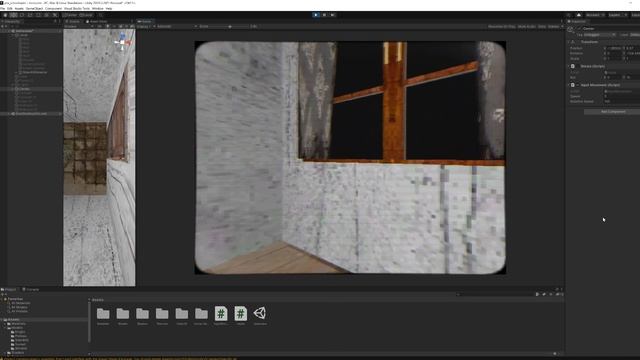640x360 pixels.
Task: Open the fifth folder in Assets
Action: pos(182,313)
